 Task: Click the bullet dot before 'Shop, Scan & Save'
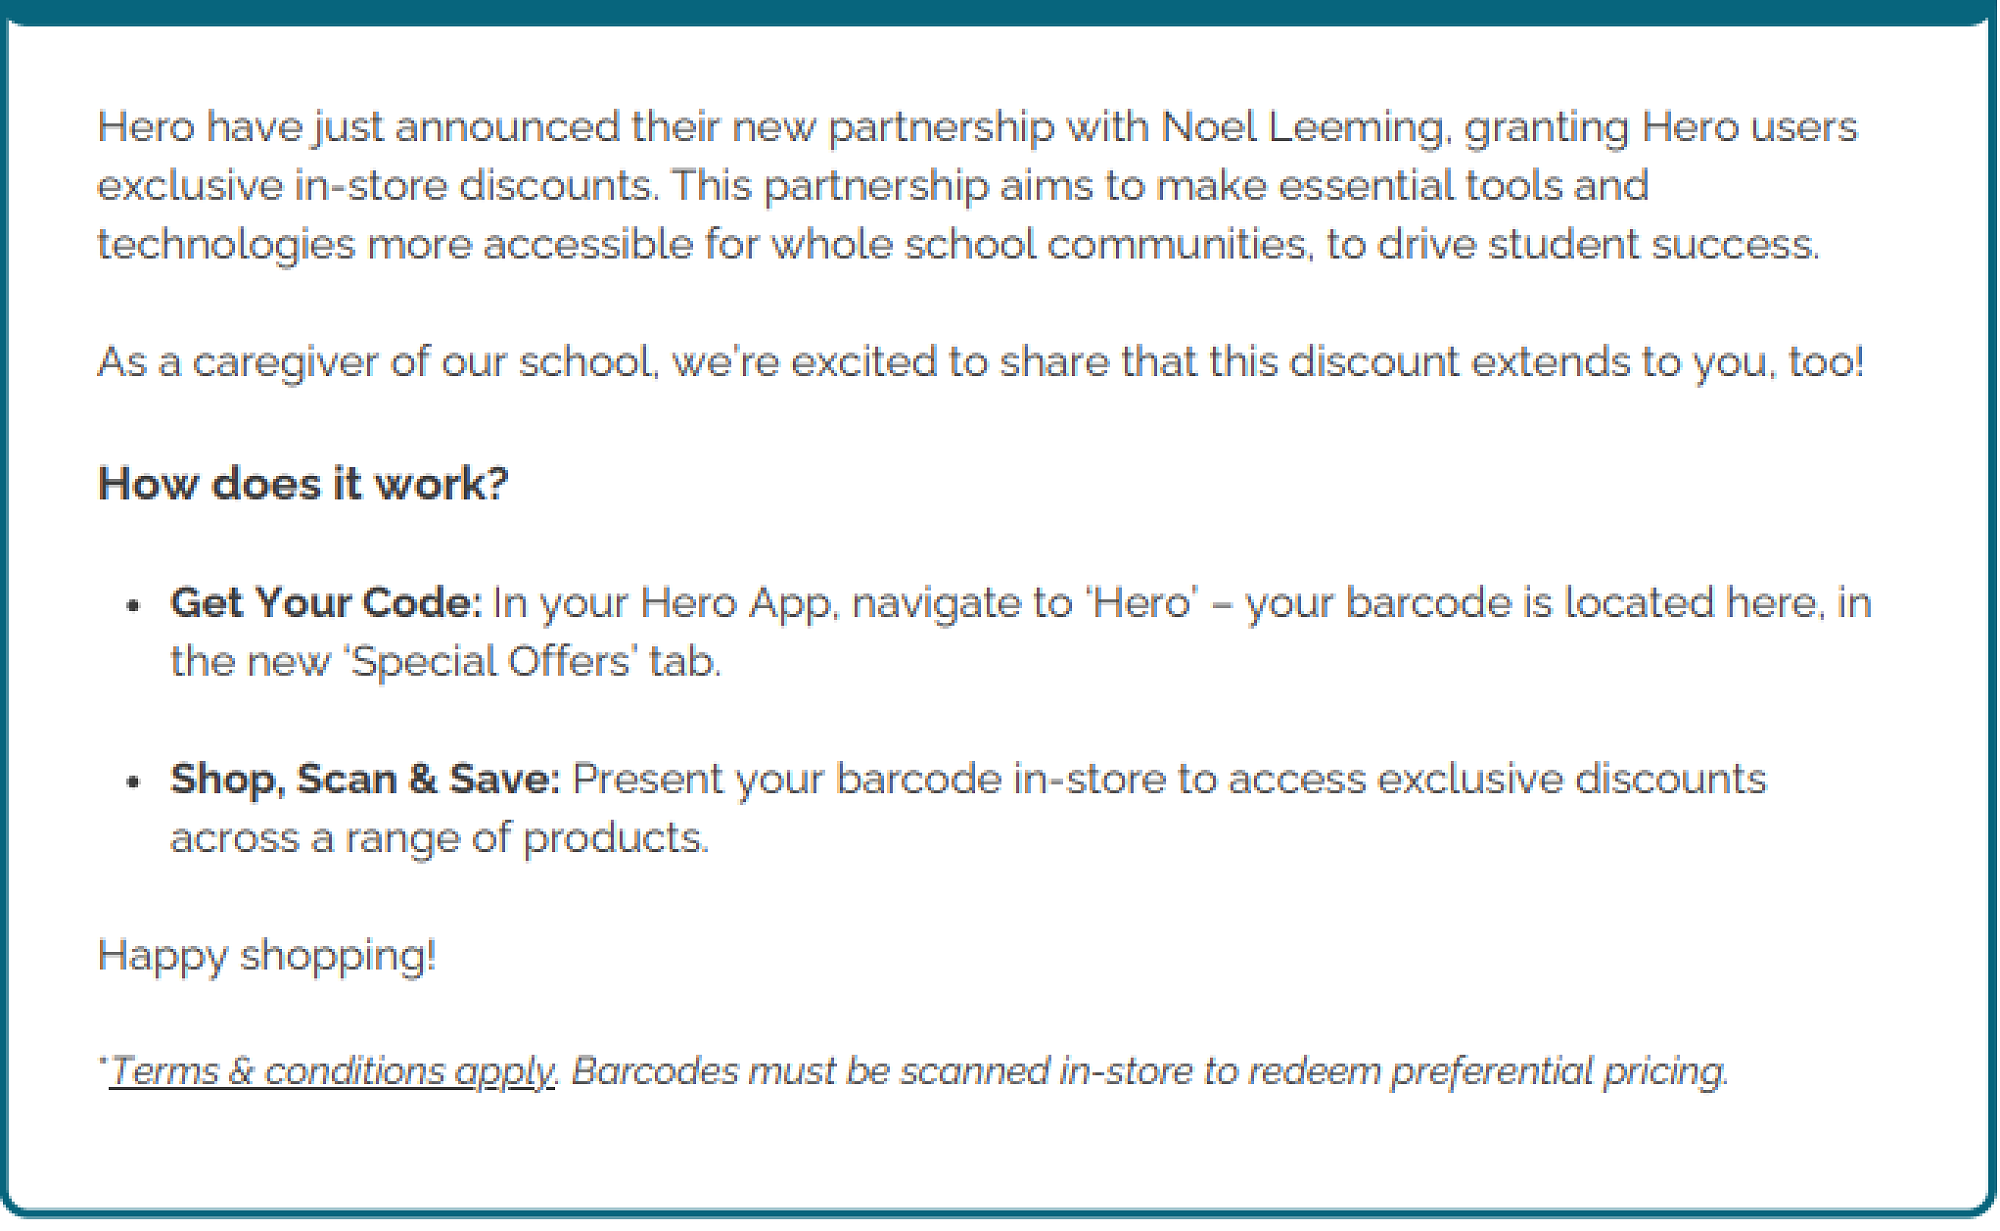[133, 782]
